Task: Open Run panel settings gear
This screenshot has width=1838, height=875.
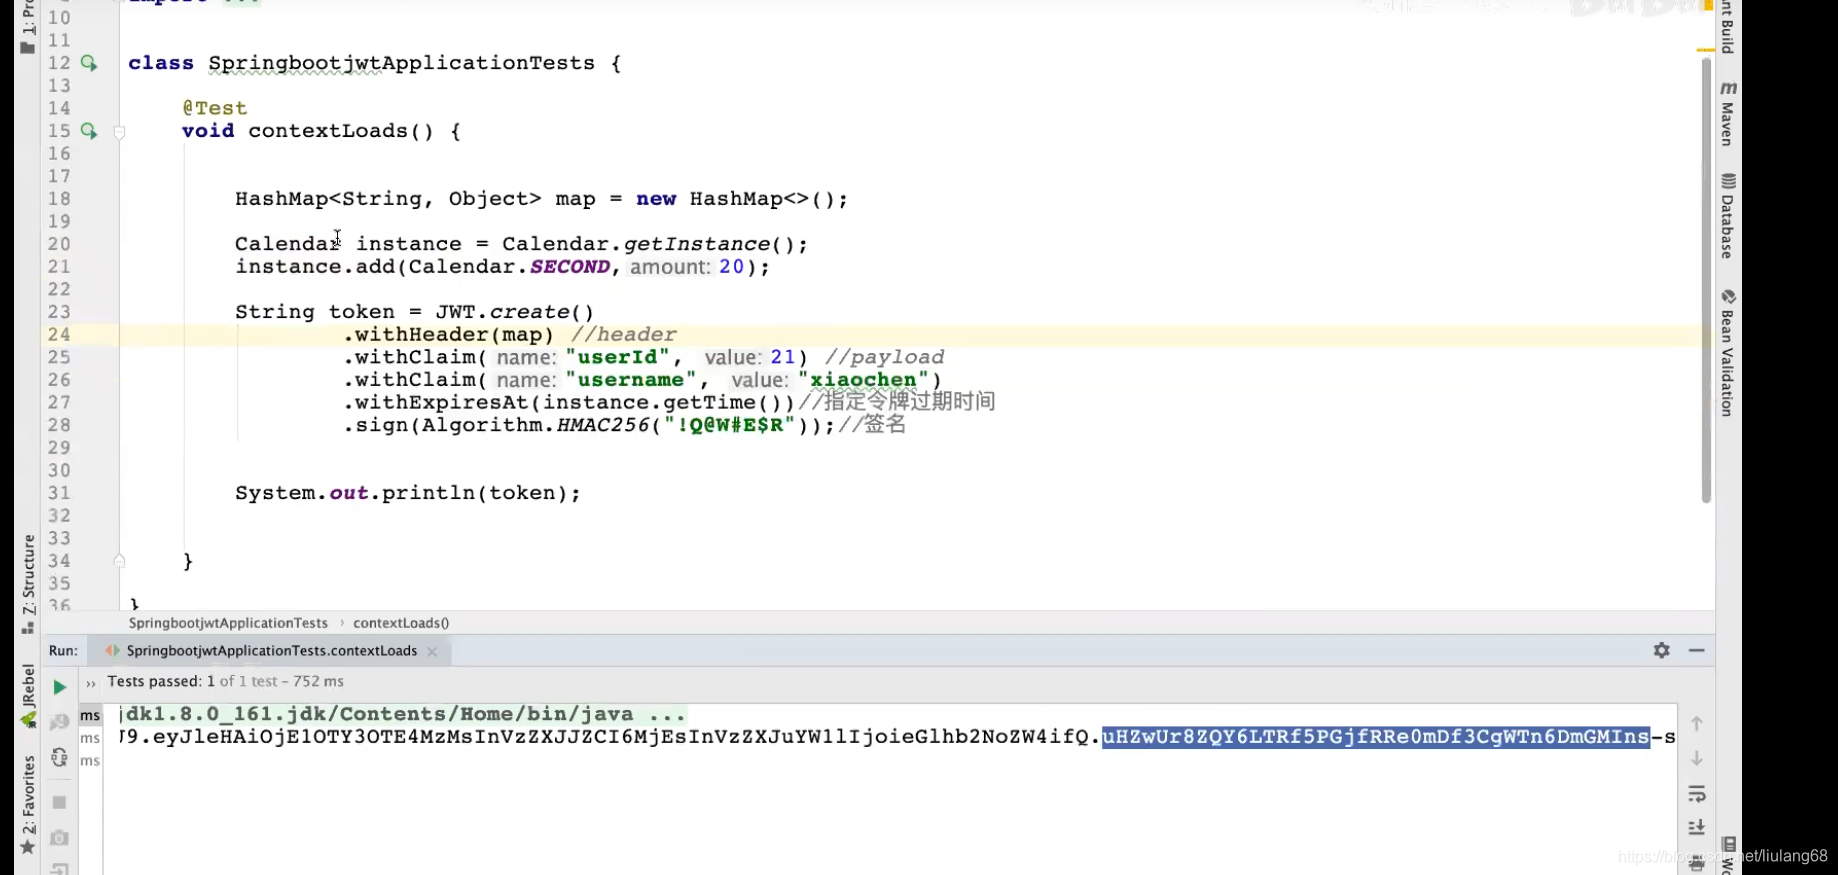Action: [x=1662, y=650]
